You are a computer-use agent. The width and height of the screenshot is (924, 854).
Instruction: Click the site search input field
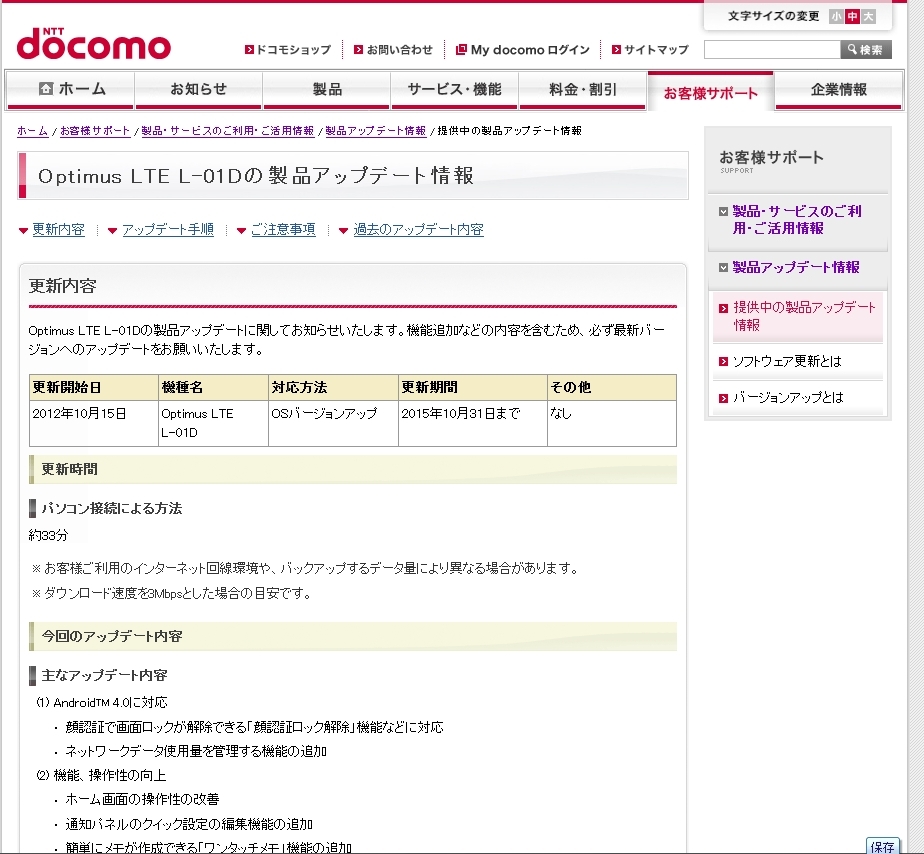tap(772, 50)
